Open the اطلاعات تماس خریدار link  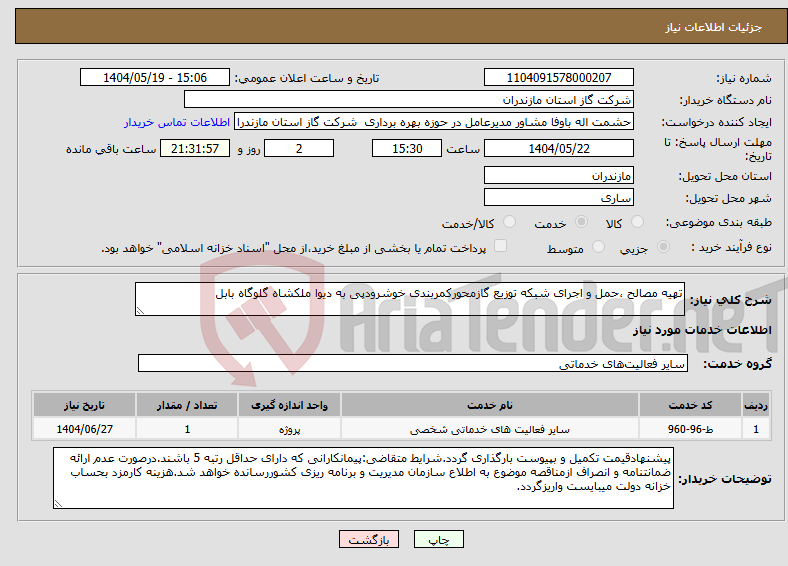(176, 122)
